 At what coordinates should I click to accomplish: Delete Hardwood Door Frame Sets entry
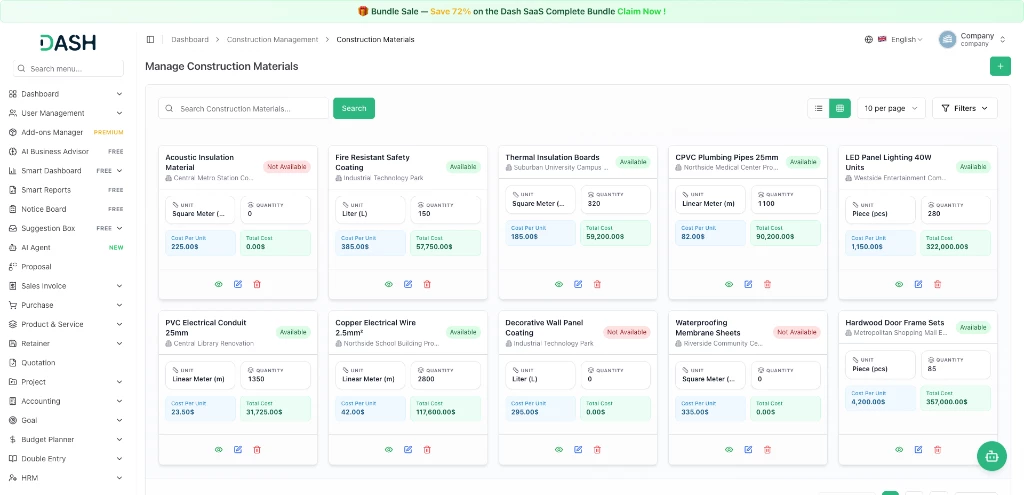pyautogui.click(x=938, y=449)
